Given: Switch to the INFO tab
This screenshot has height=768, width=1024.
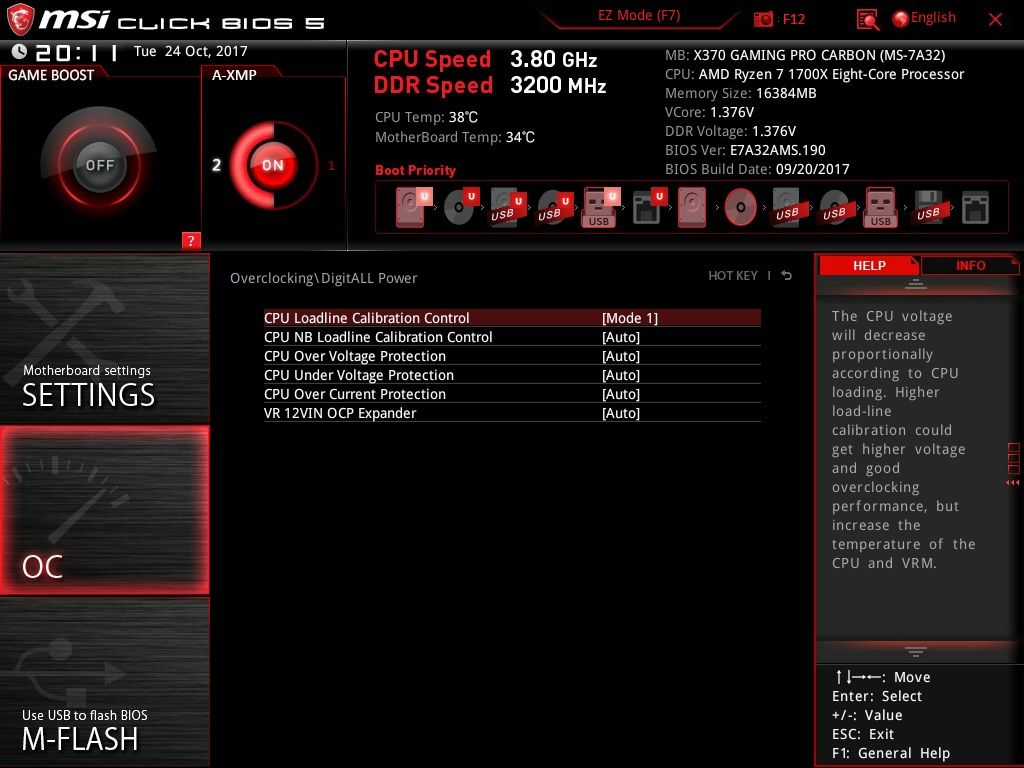Looking at the screenshot, I should [x=970, y=265].
